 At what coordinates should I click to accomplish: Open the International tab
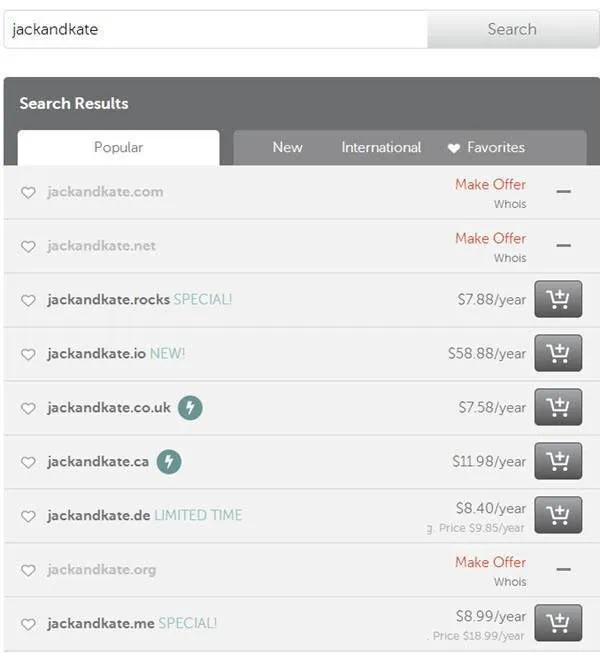coord(381,147)
